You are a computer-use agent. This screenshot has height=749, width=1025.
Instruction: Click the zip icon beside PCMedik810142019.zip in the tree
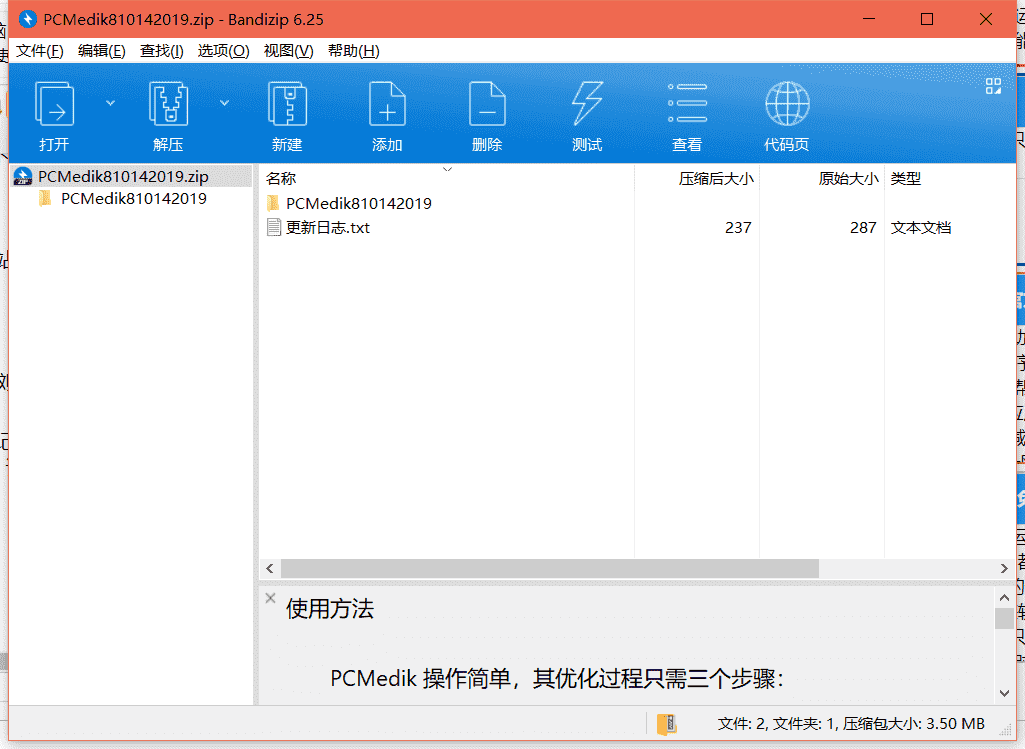pyautogui.click(x=23, y=176)
